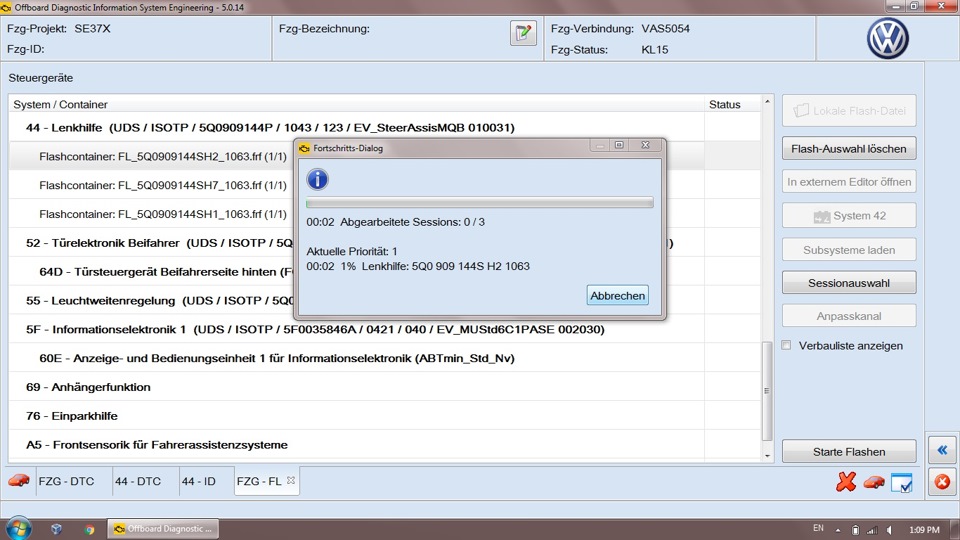The width and height of the screenshot is (960, 540).
Task: Click the Starte Flashen button
Action: coord(849,451)
